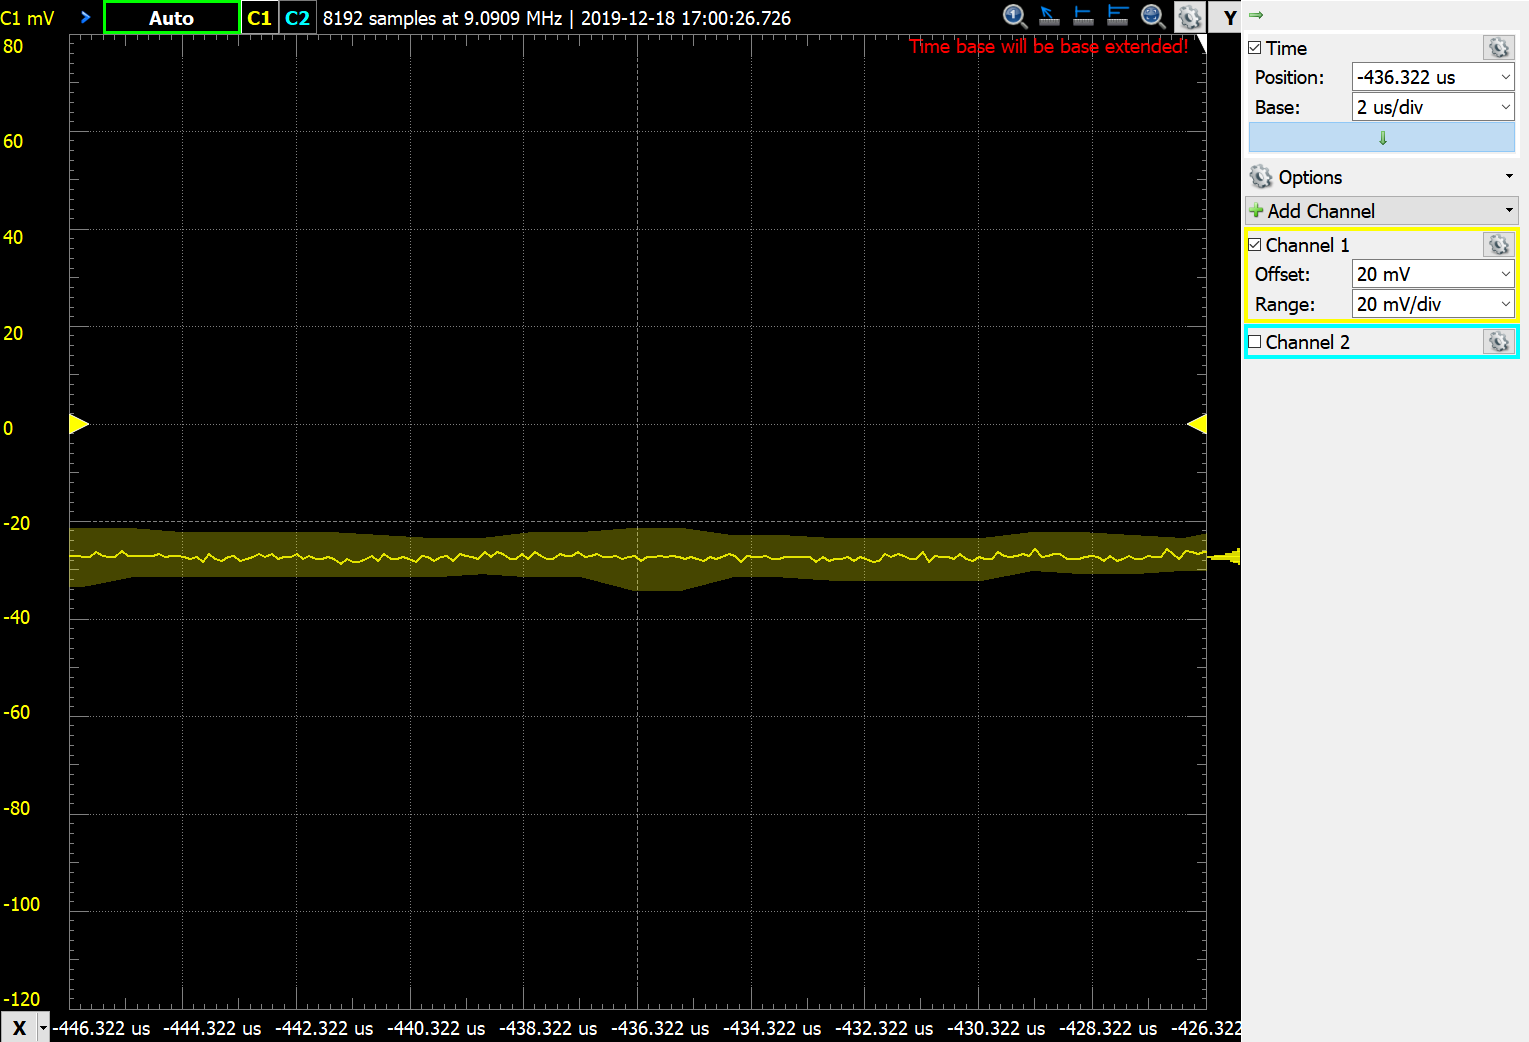The image size is (1529, 1042).
Task: Click the blue bar with green down arrow
Action: [1382, 138]
